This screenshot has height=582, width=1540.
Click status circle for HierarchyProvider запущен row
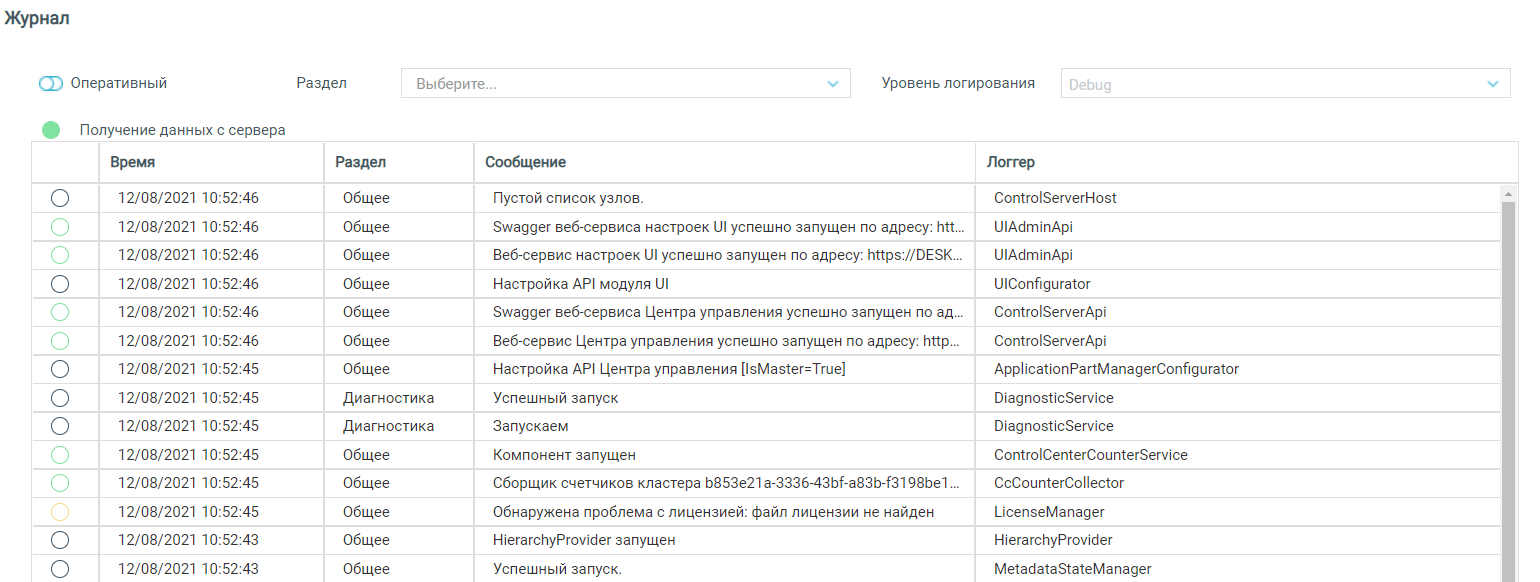[x=60, y=540]
